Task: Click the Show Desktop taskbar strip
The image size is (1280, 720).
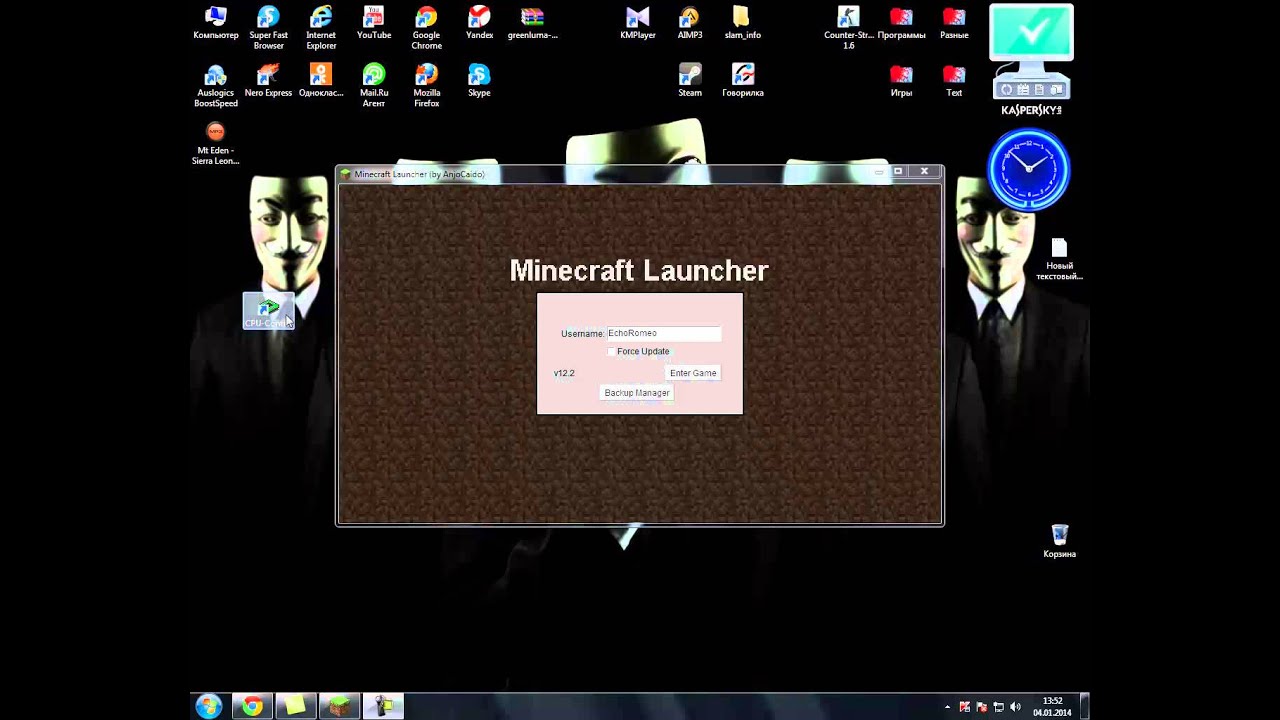Action: click(1085, 707)
